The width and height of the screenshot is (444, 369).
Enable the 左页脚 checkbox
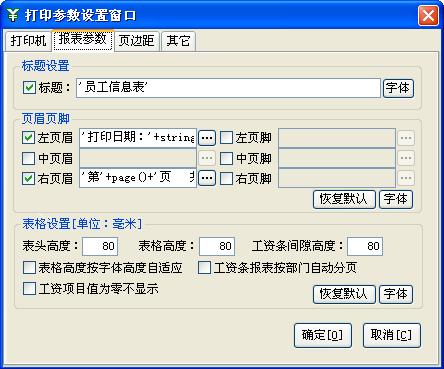click(x=226, y=137)
